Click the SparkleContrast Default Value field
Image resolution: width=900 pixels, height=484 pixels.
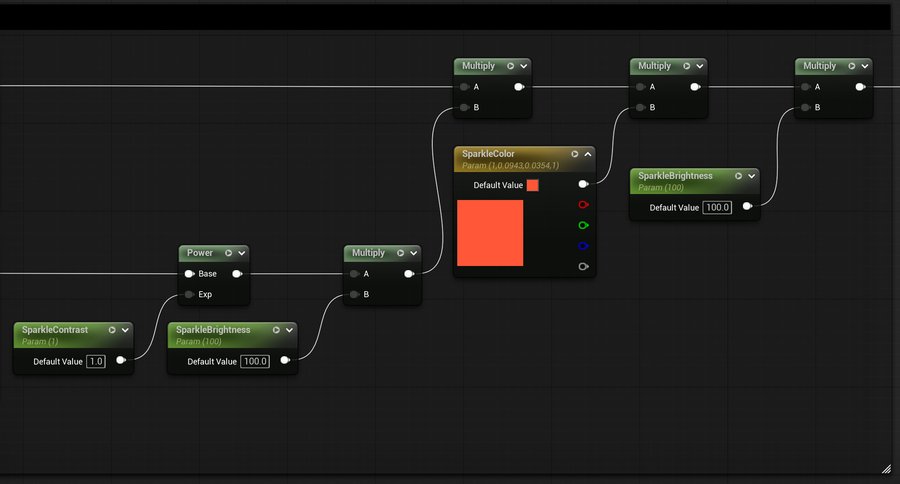96,361
